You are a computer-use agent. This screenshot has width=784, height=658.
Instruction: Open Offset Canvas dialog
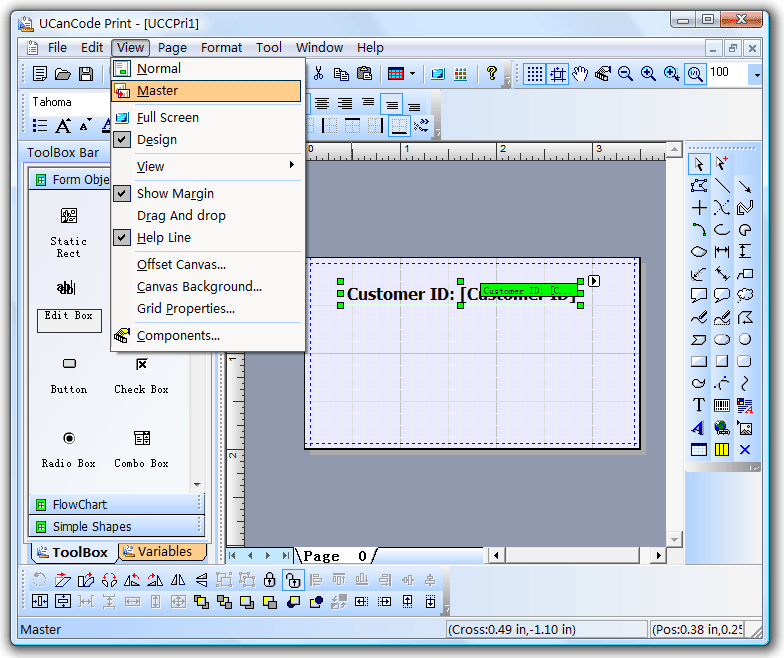[206, 264]
